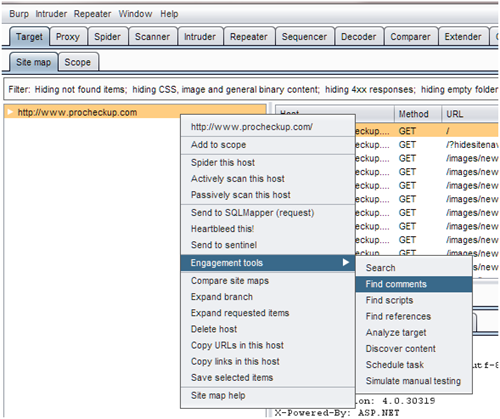500x419 pixels.
Task: Select the row with /?hidesitenav URL
Action: click(x=427, y=145)
